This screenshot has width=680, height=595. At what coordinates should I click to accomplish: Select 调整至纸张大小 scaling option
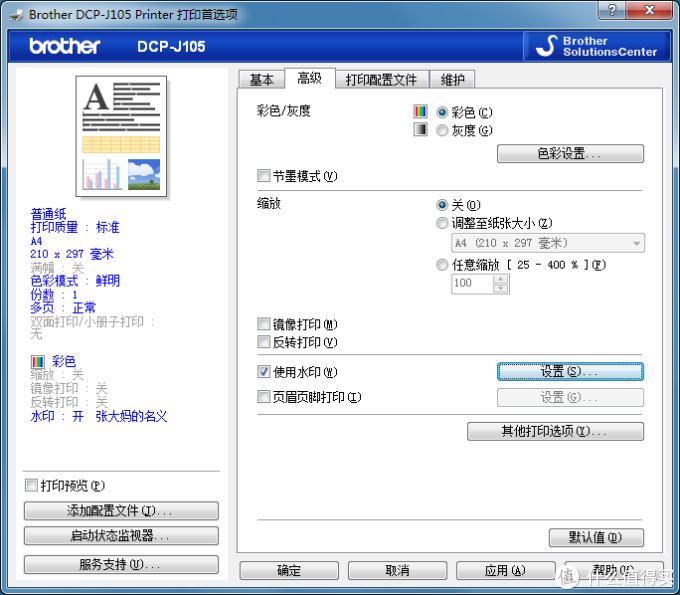(442, 223)
